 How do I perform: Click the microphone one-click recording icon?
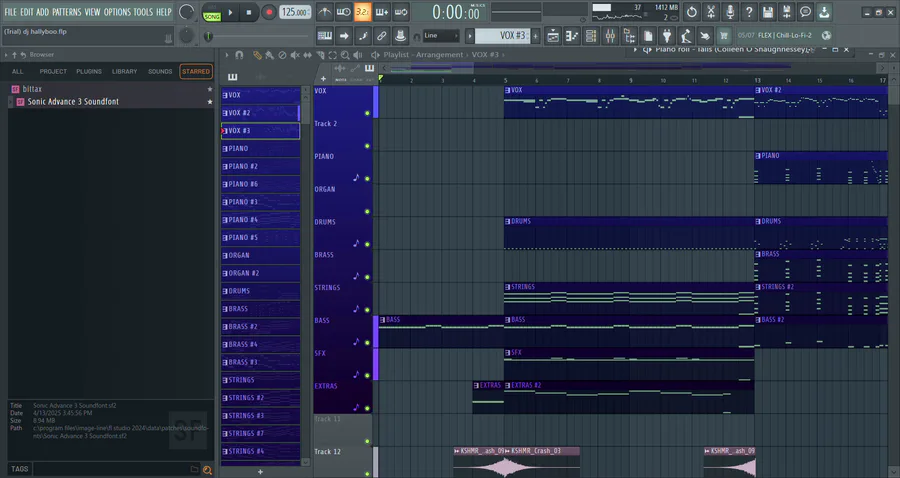tap(730, 11)
